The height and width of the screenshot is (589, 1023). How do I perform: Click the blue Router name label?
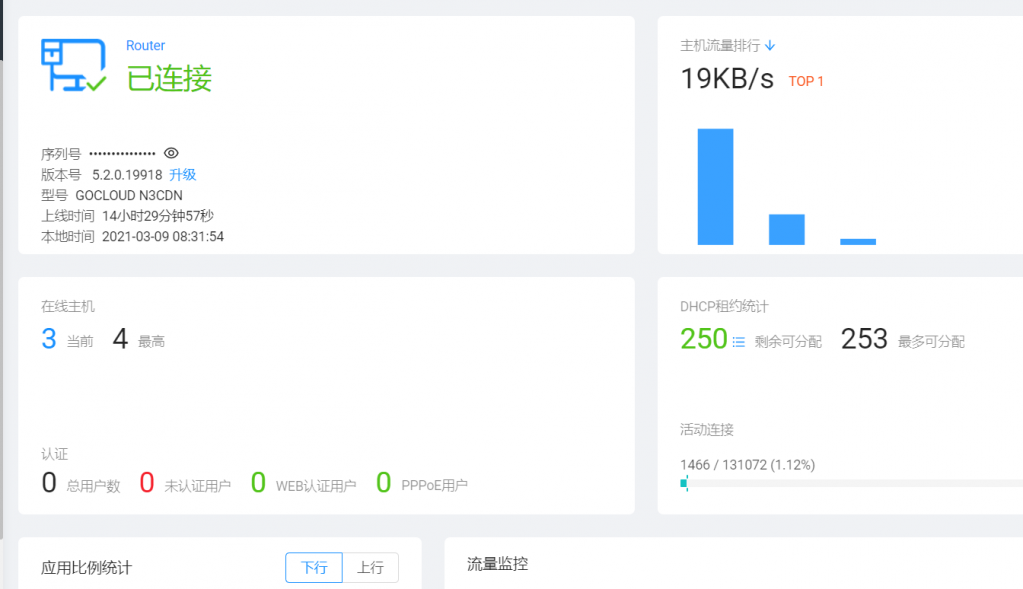pyautogui.click(x=145, y=45)
